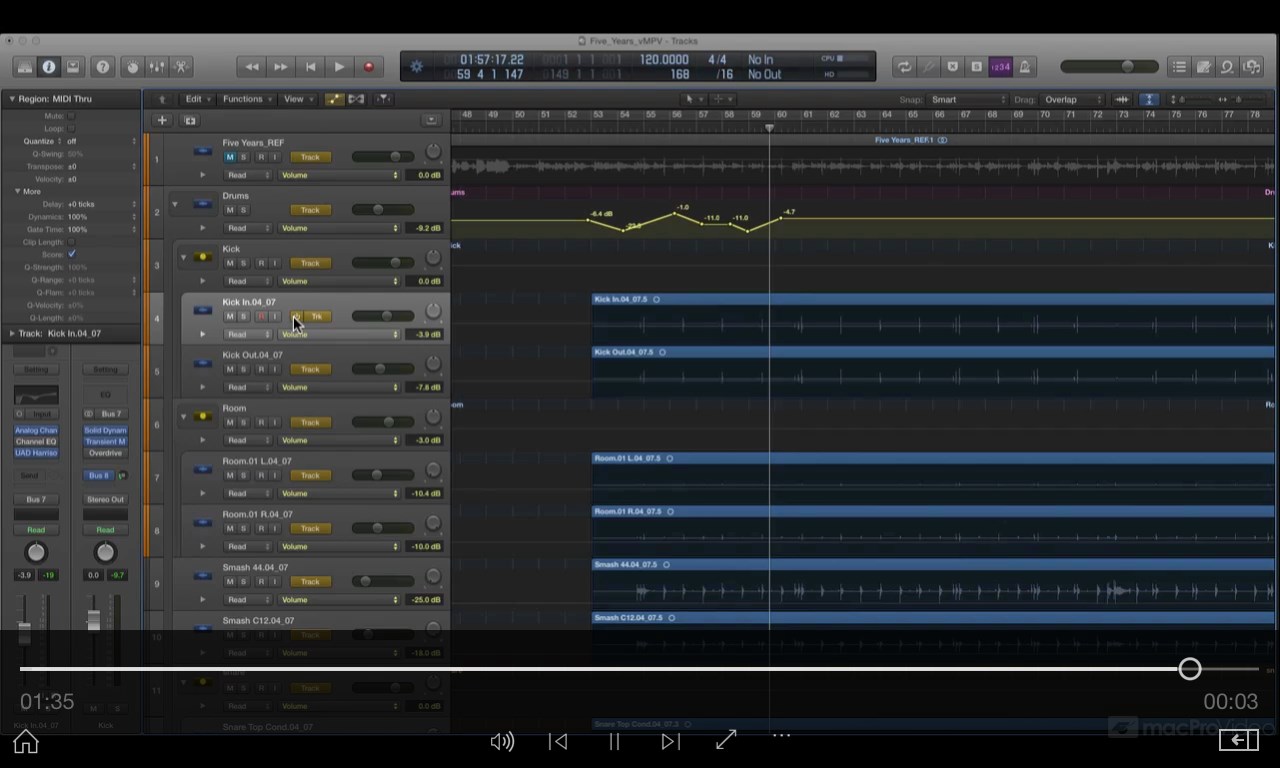Open the Functions menu in the tracks area
Image resolution: width=1280 pixels, height=768 pixels.
click(244, 99)
